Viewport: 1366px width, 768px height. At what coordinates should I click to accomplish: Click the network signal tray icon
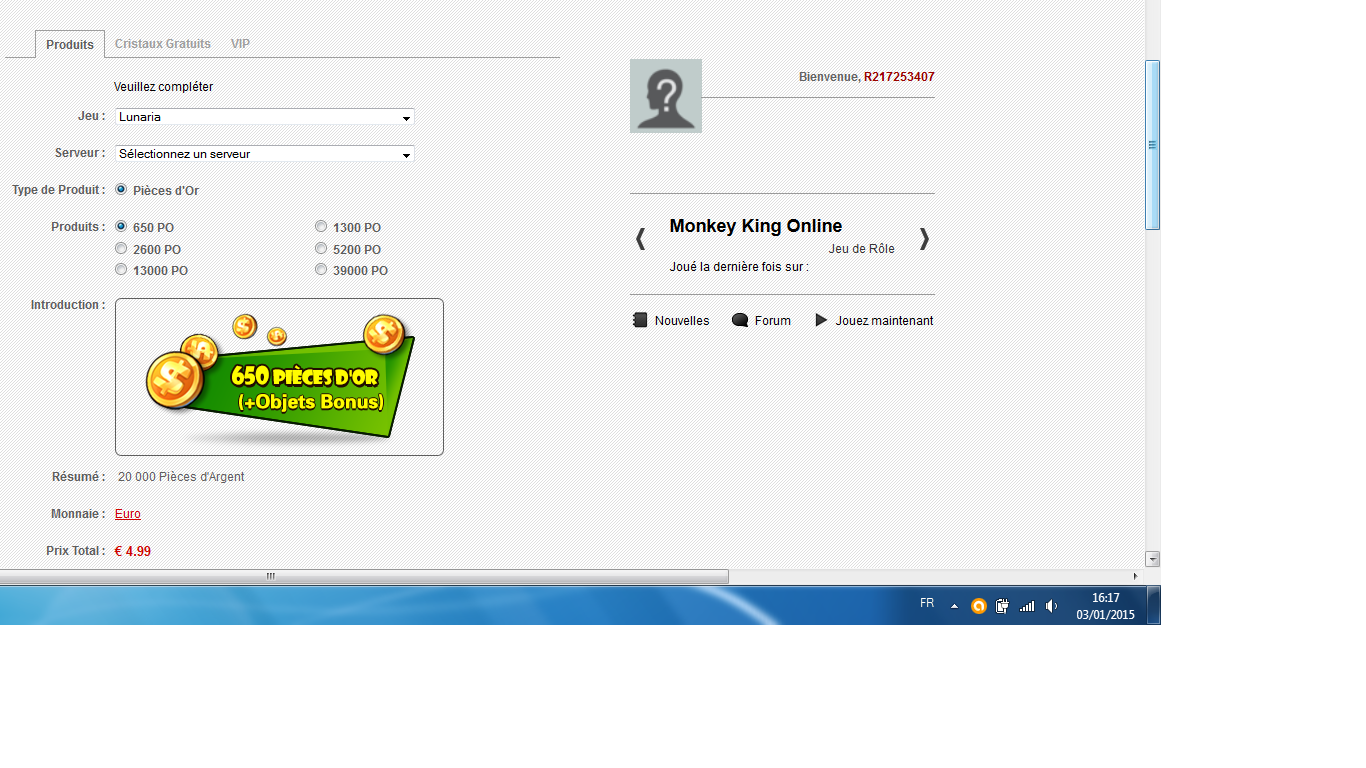[1027, 606]
